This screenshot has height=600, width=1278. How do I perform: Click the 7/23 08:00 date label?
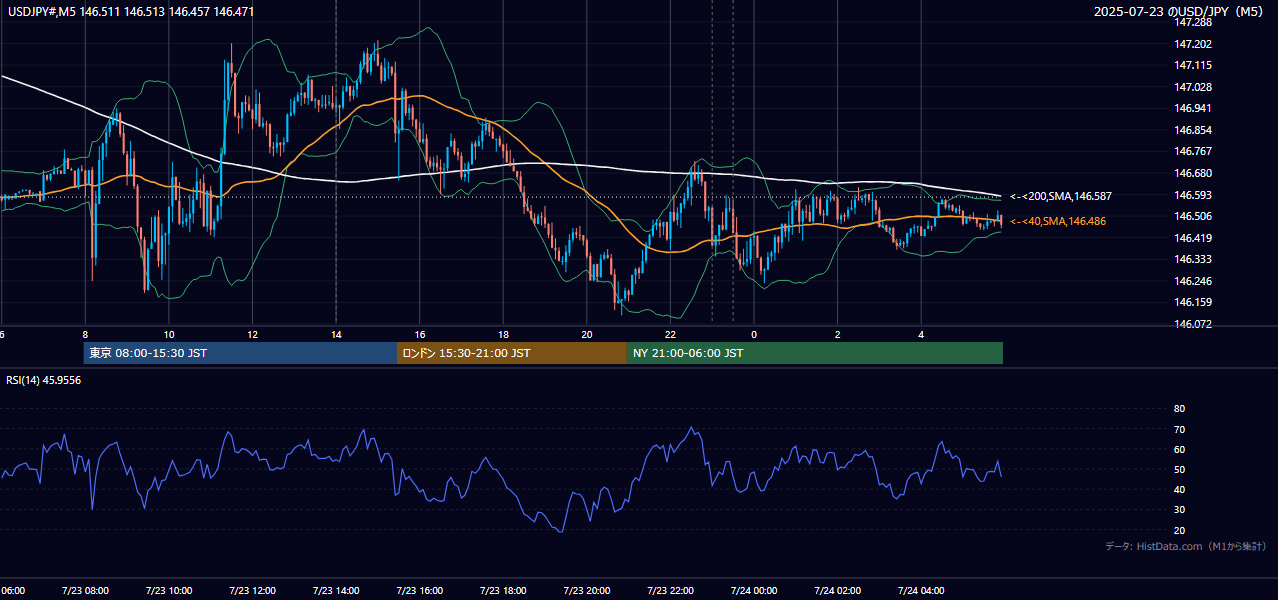tap(85, 591)
